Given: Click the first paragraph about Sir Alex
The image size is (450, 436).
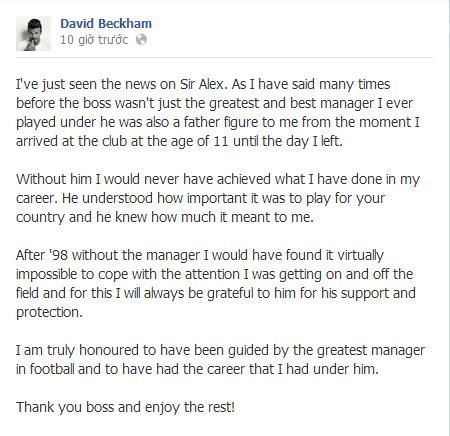Looking at the screenshot, I should pyautogui.click(x=218, y=113).
